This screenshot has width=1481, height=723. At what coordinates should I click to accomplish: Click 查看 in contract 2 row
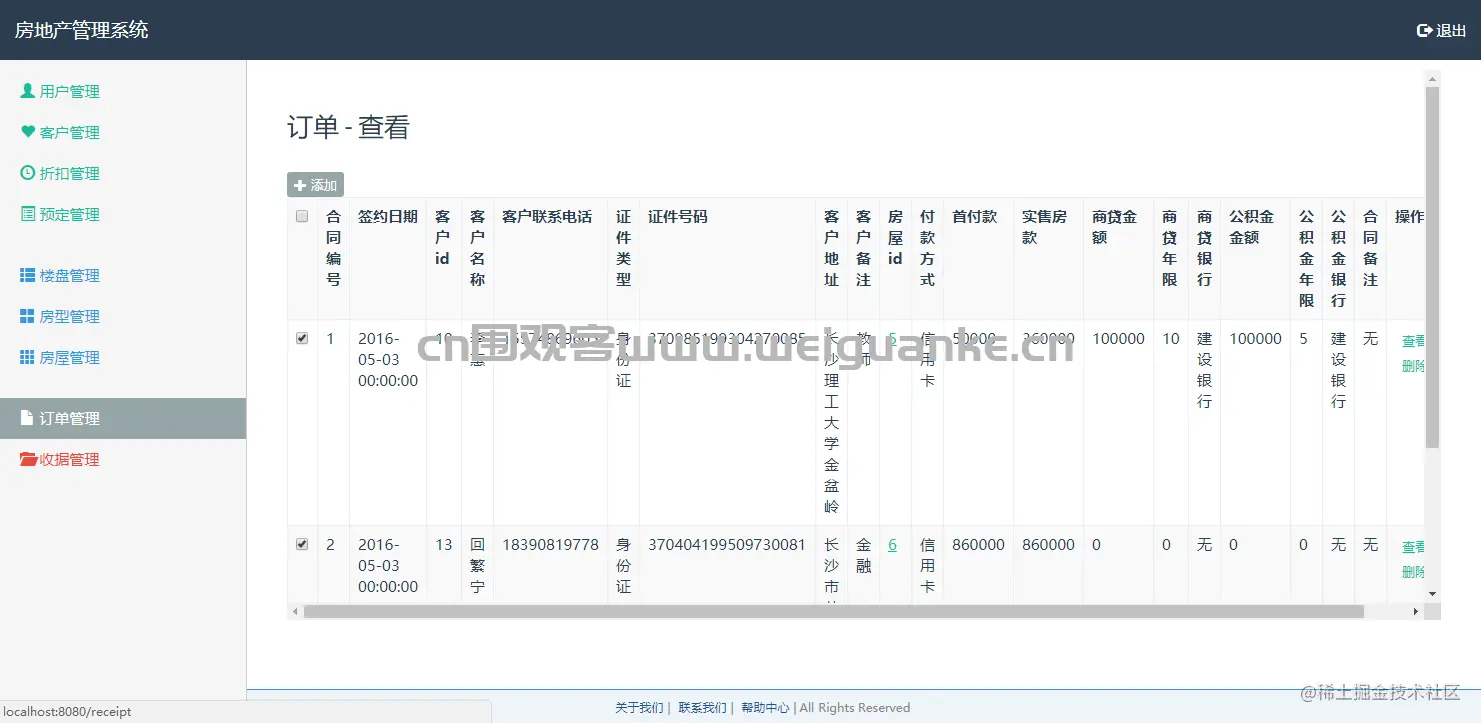click(x=1413, y=547)
